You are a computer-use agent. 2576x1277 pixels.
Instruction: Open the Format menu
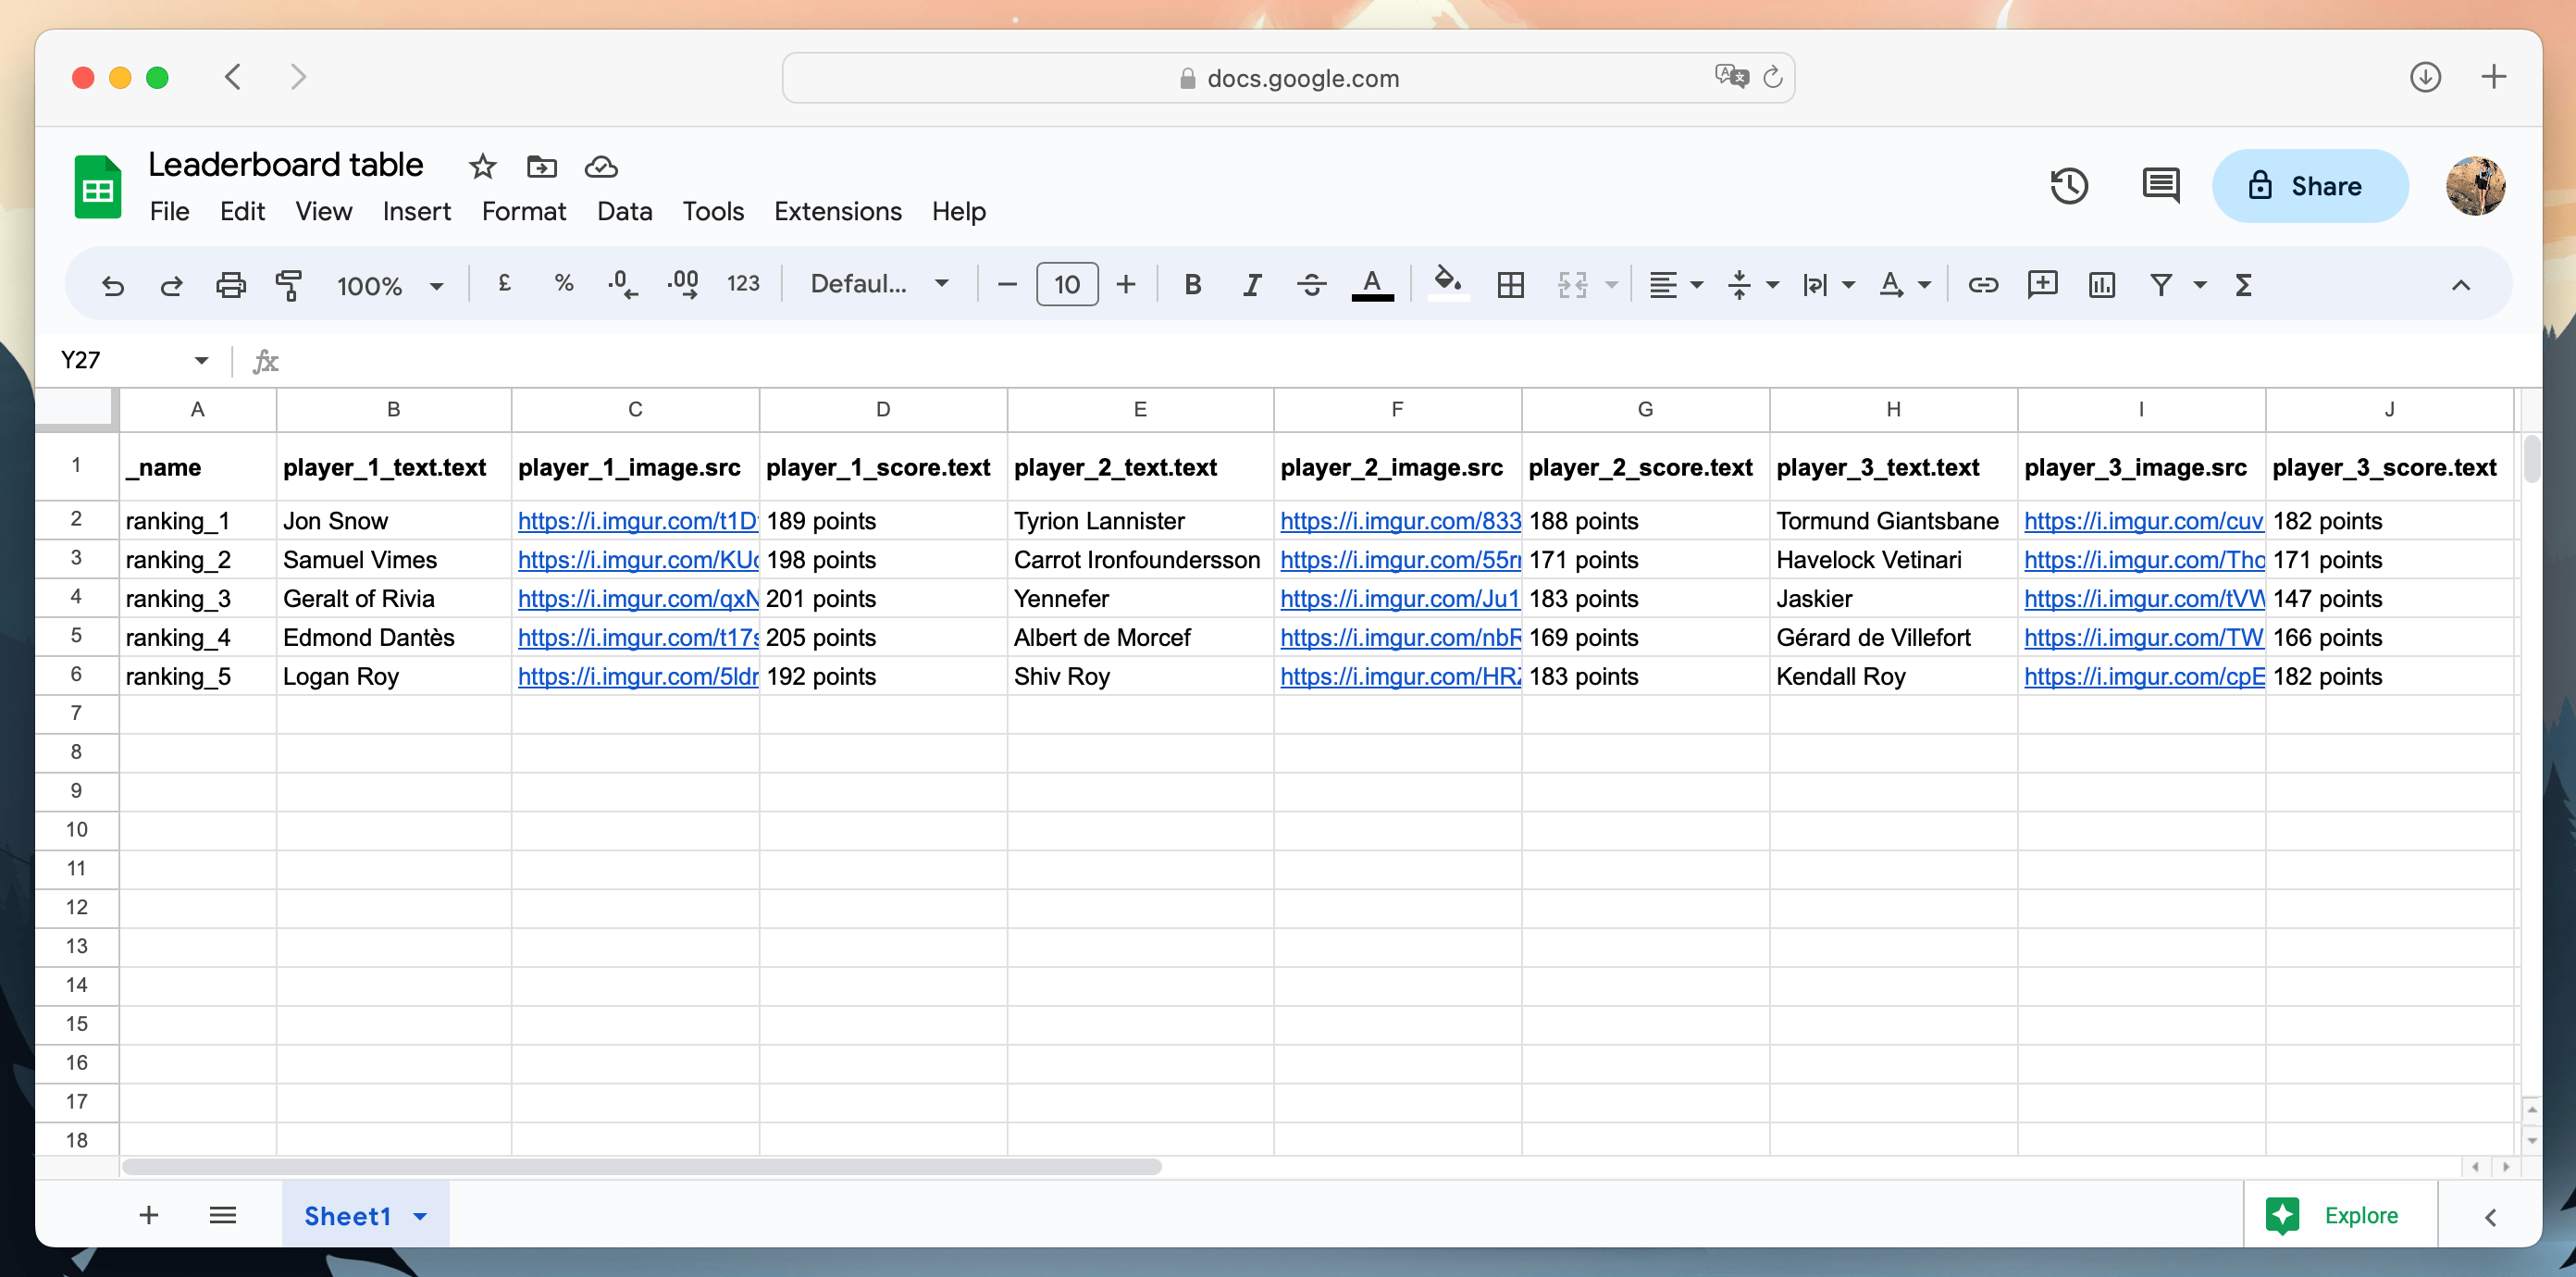click(x=523, y=211)
